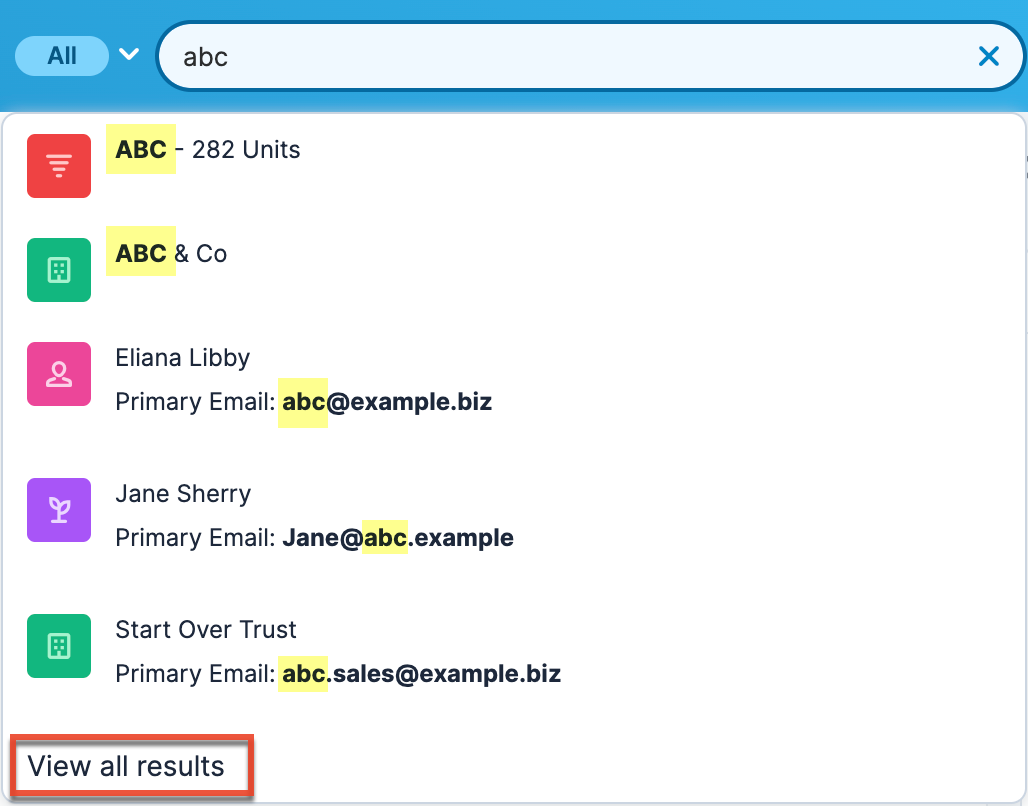
Task: Click the pink contact icon for Eliana Libby
Action: point(58,373)
